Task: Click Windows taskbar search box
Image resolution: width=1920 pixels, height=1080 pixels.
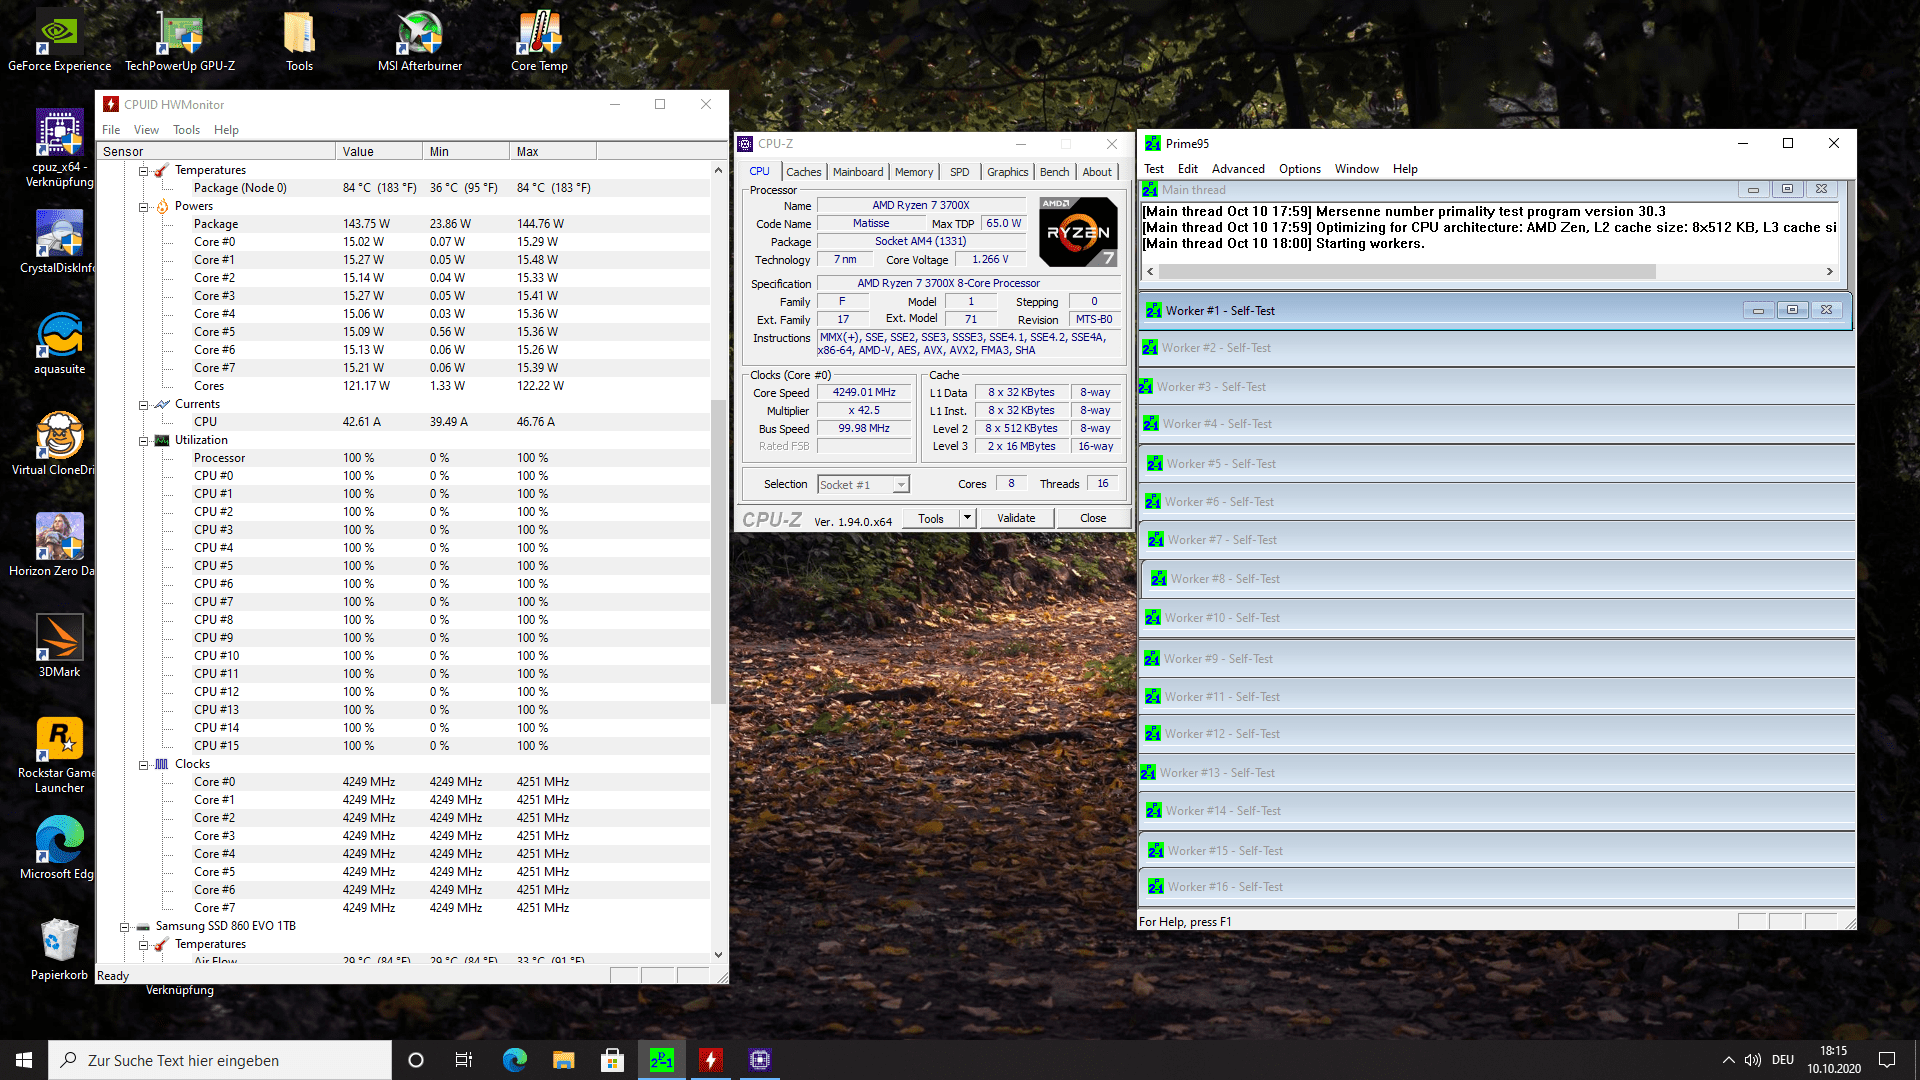Action: [x=220, y=1060]
